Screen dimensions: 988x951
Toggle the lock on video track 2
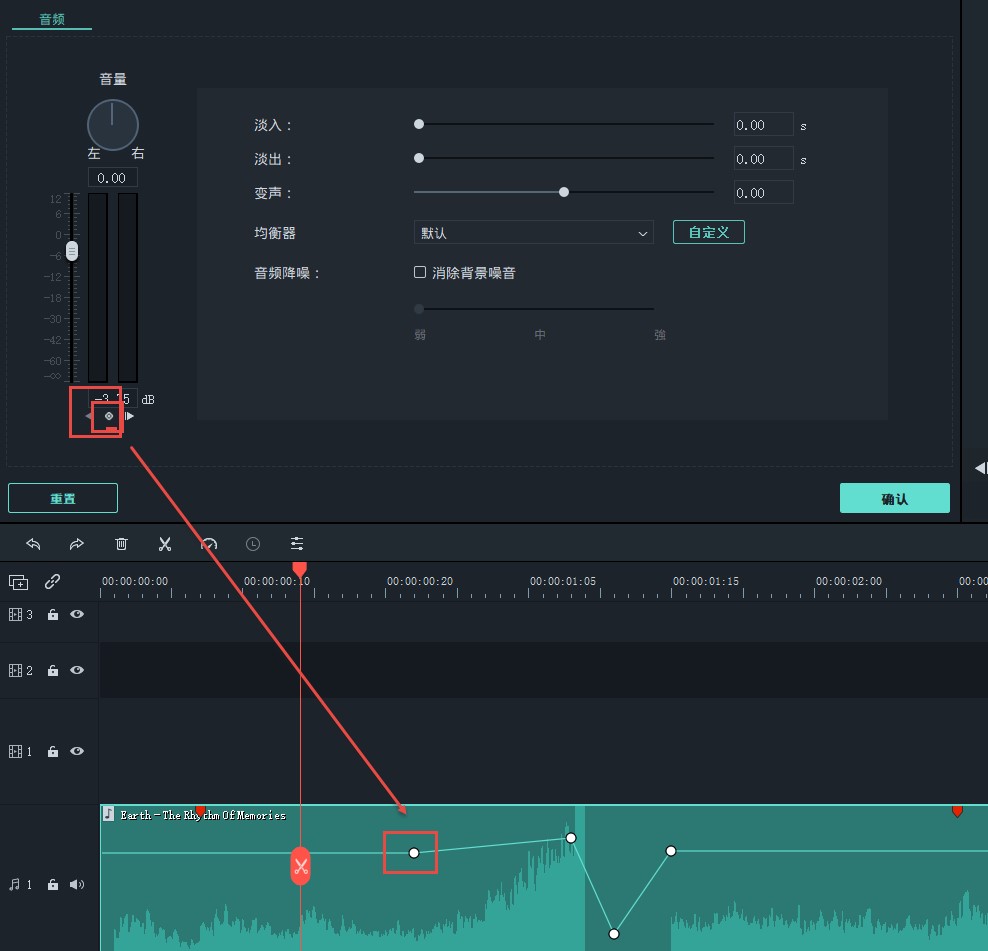(x=53, y=671)
